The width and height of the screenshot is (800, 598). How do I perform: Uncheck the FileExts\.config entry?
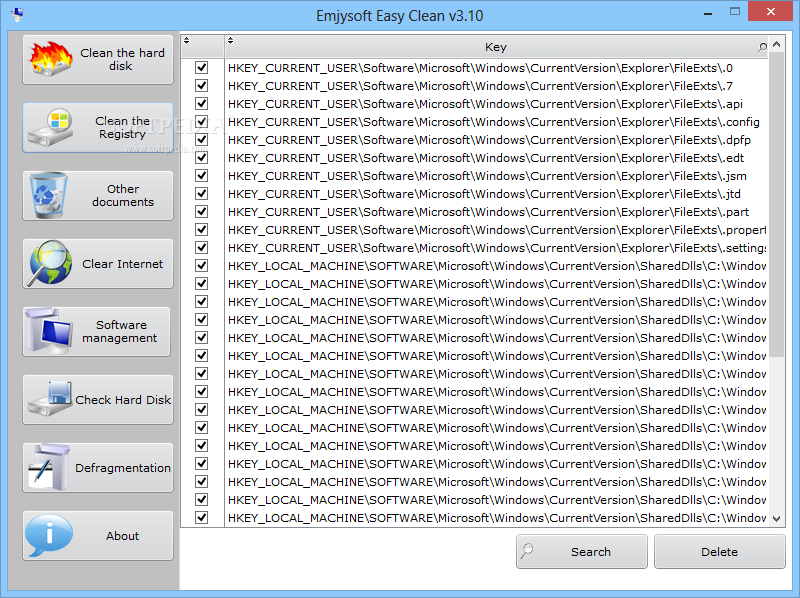click(x=202, y=121)
